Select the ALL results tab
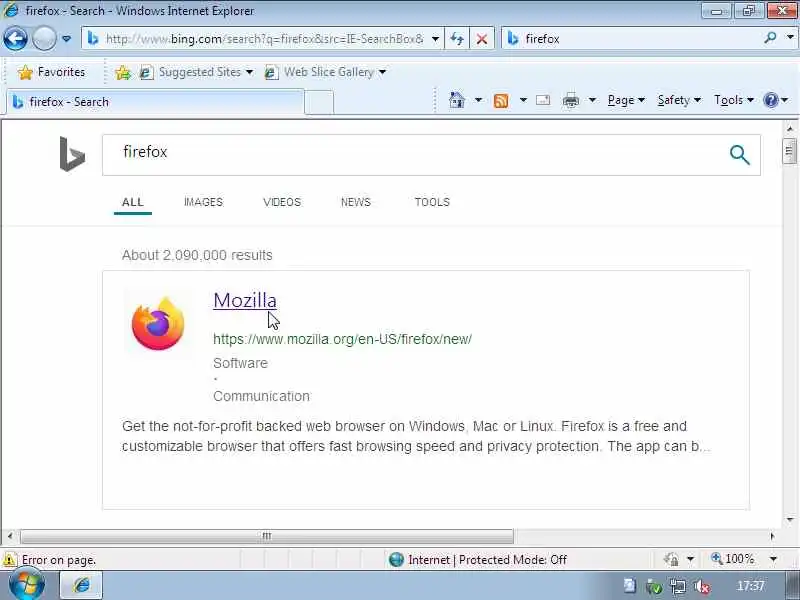The width and height of the screenshot is (800, 600). tap(133, 202)
